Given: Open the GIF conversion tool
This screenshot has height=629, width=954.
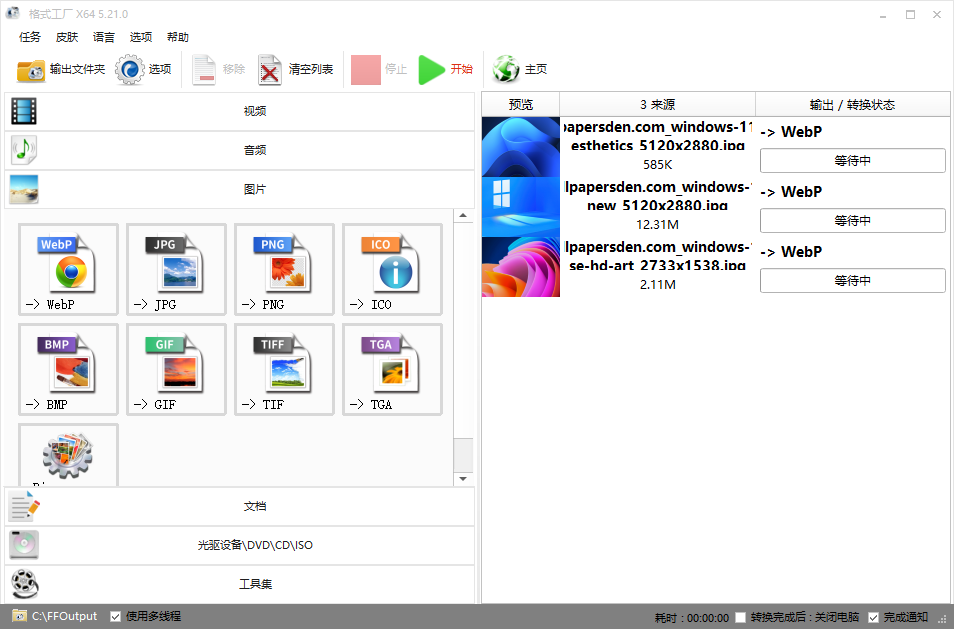Looking at the screenshot, I should tap(176, 369).
